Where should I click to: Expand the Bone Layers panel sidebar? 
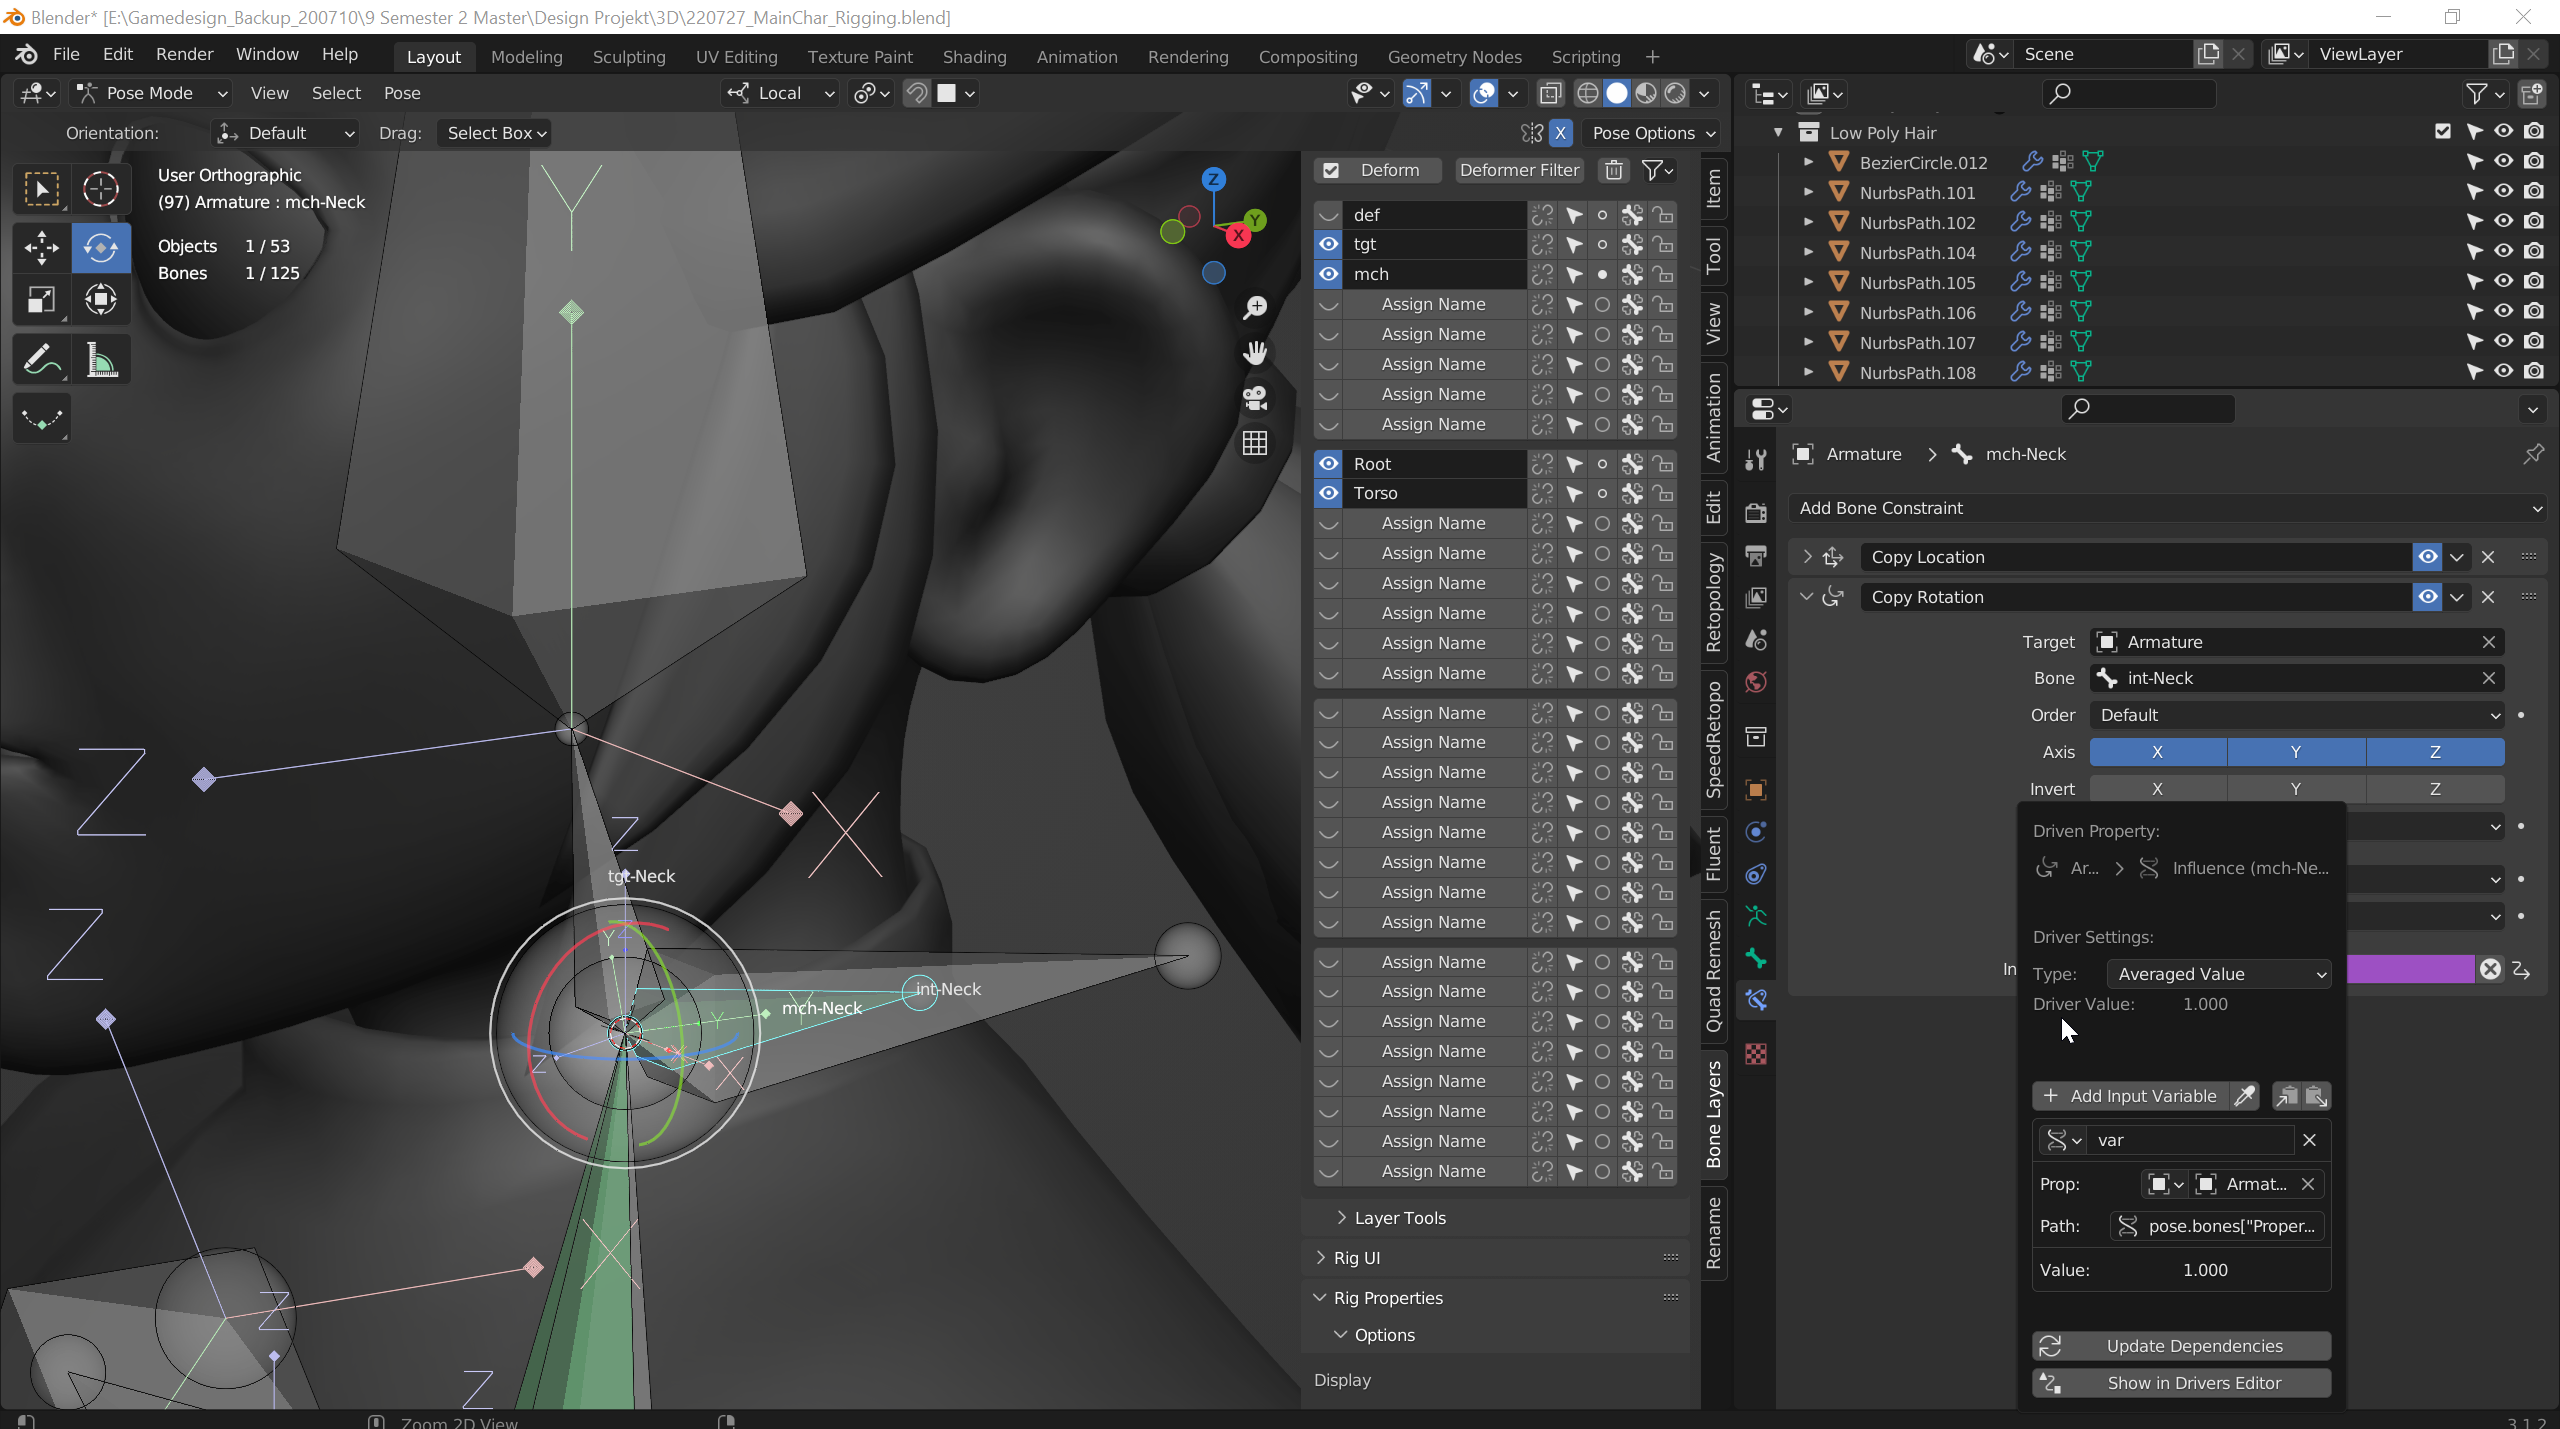pyautogui.click(x=1714, y=1118)
